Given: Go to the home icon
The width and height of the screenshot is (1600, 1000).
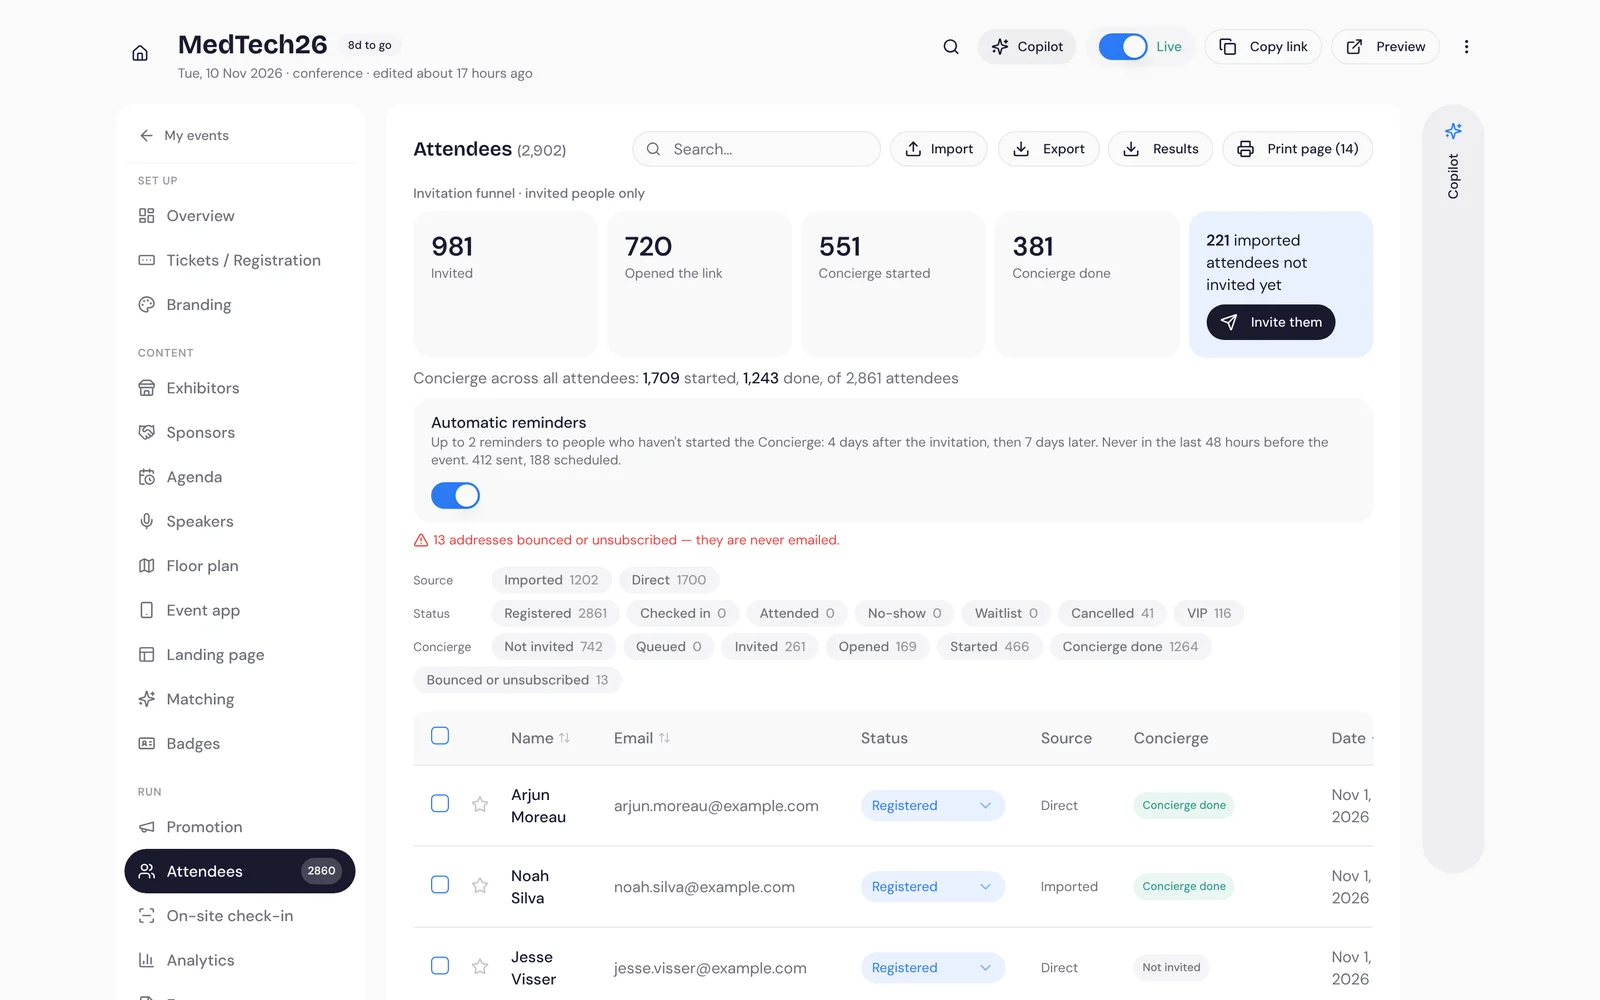Looking at the screenshot, I should pyautogui.click(x=140, y=53).
